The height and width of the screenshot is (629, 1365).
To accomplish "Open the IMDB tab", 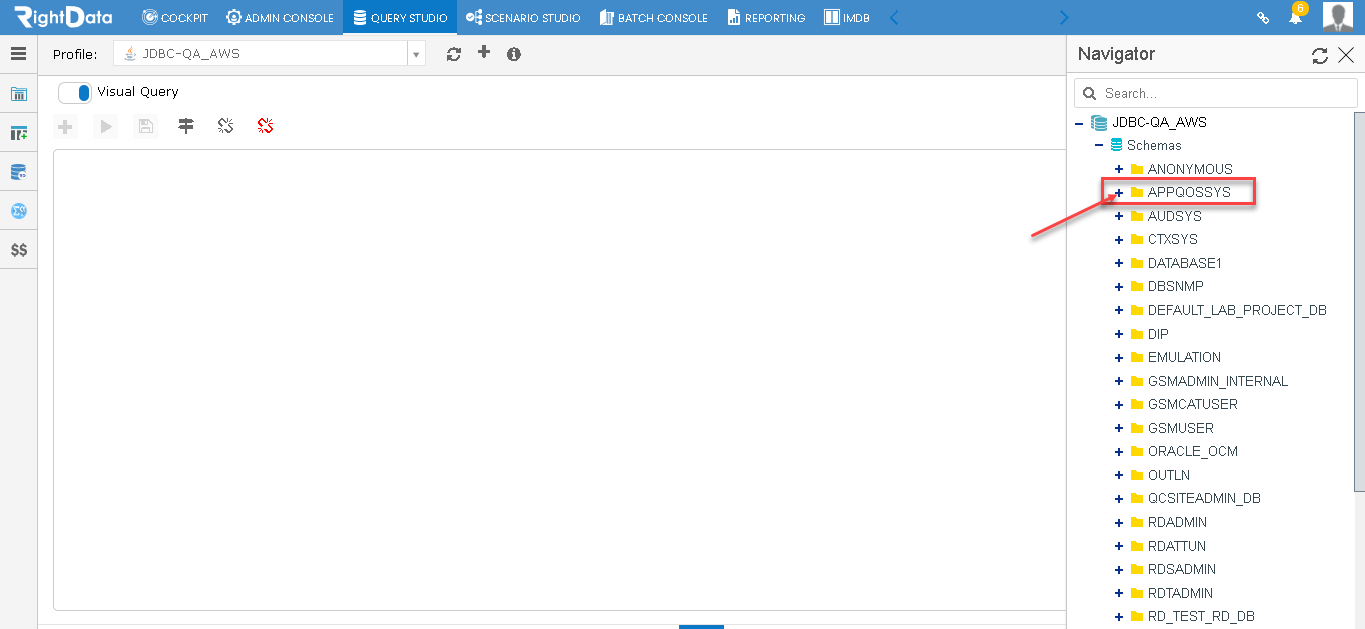I will pos(846,17).
